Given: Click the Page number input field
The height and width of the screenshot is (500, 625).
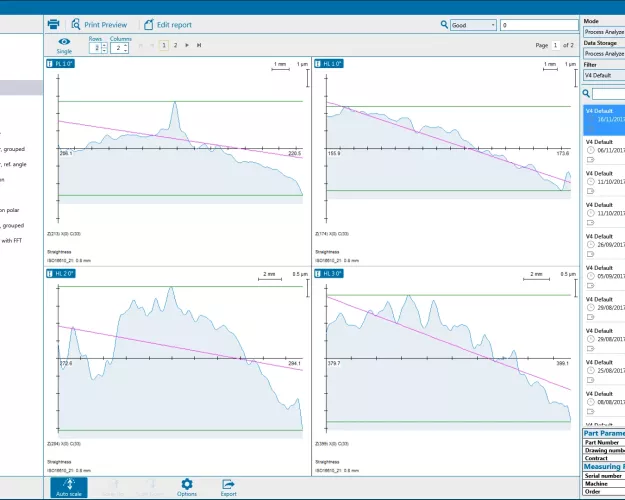Looking at the screenshot, I should tap(555, 45).
